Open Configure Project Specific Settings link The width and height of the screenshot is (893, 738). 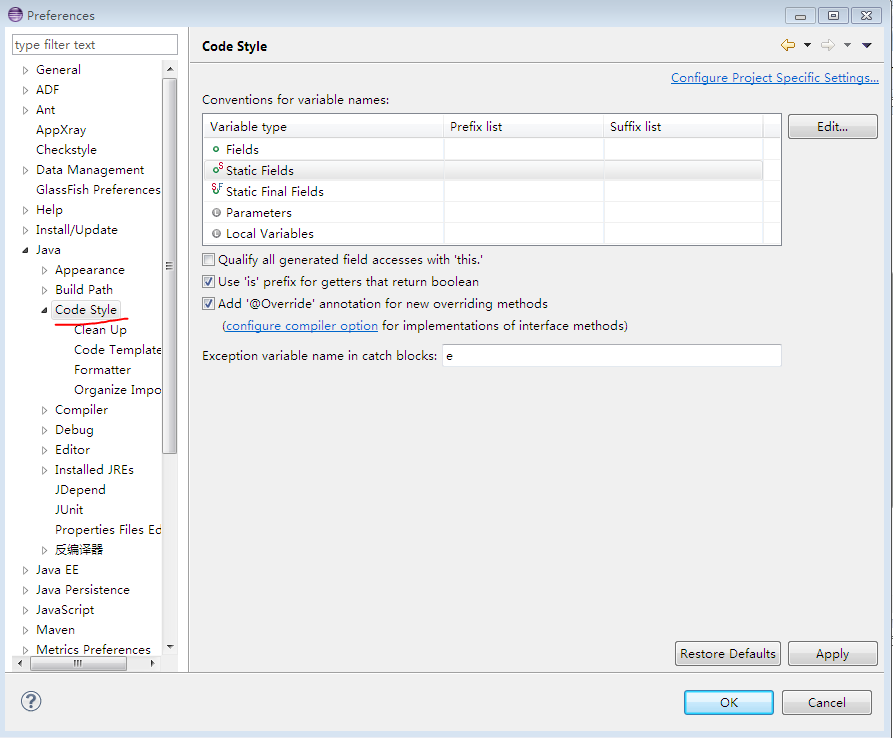pos(775,78)
